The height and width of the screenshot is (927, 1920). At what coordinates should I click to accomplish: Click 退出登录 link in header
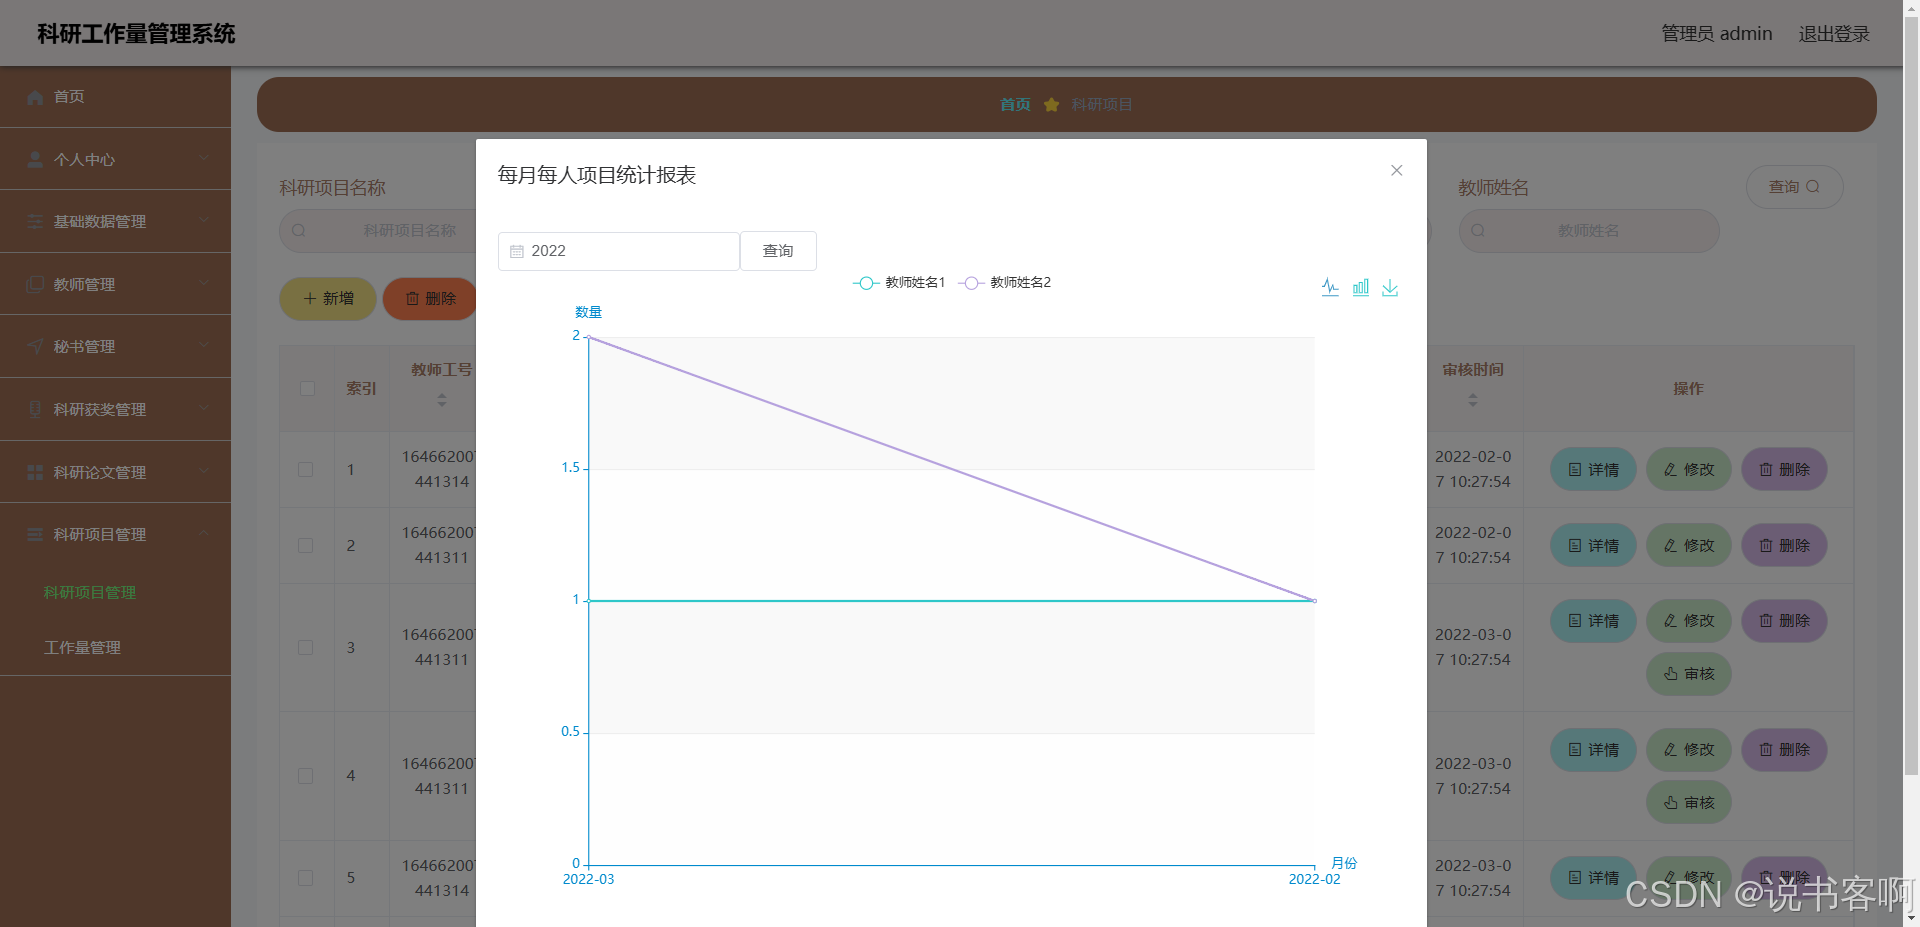[x=1833, y=34]
